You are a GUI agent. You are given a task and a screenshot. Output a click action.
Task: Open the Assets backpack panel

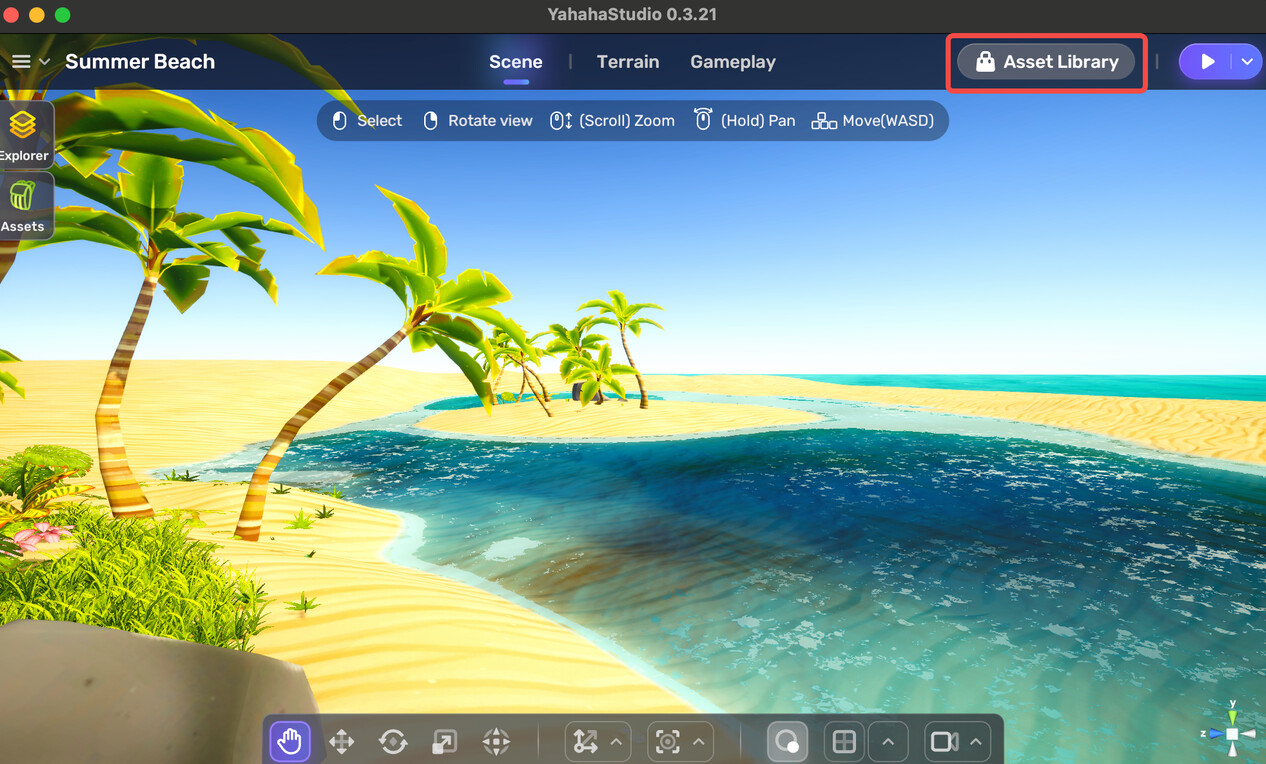click(23, 205)
